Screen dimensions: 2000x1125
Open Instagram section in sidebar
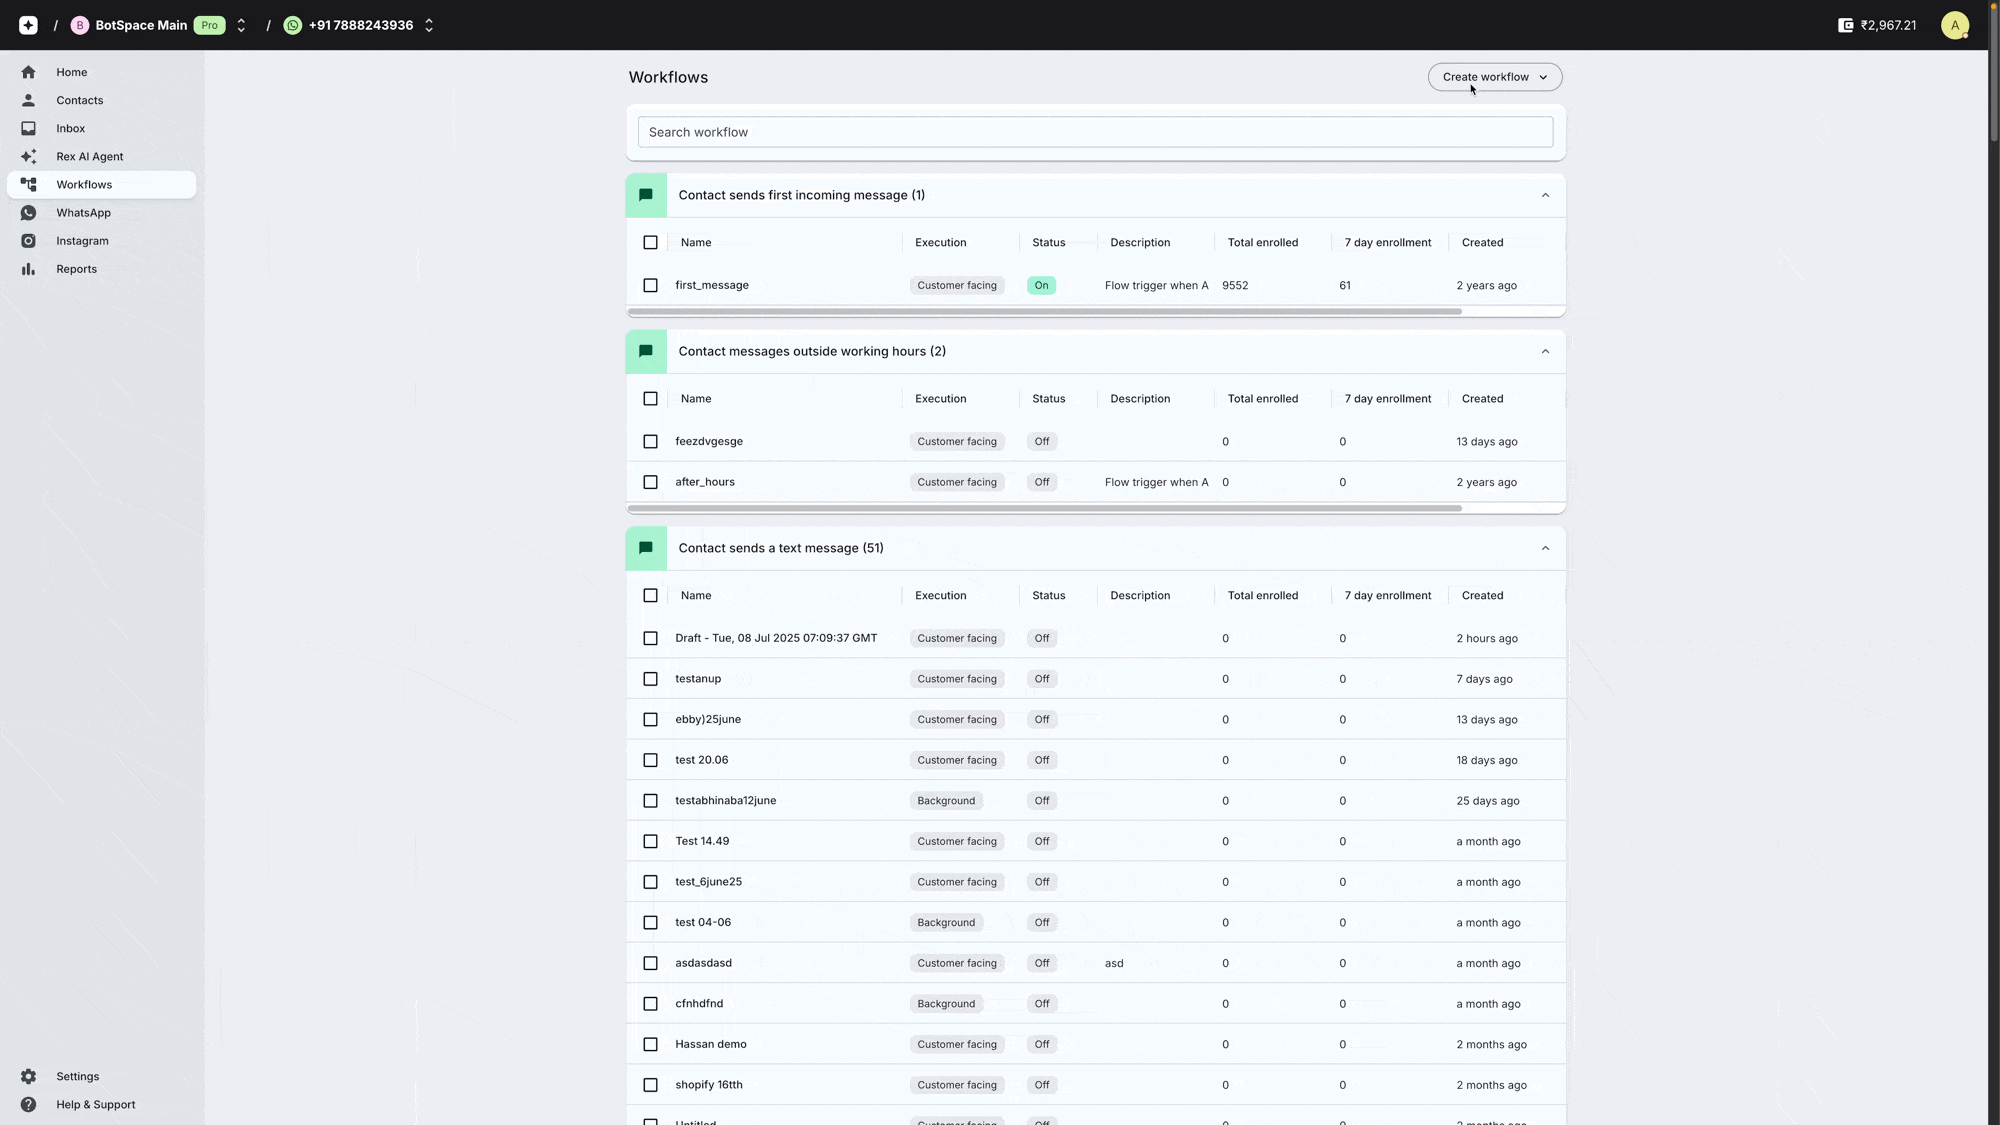pos(101,241)
